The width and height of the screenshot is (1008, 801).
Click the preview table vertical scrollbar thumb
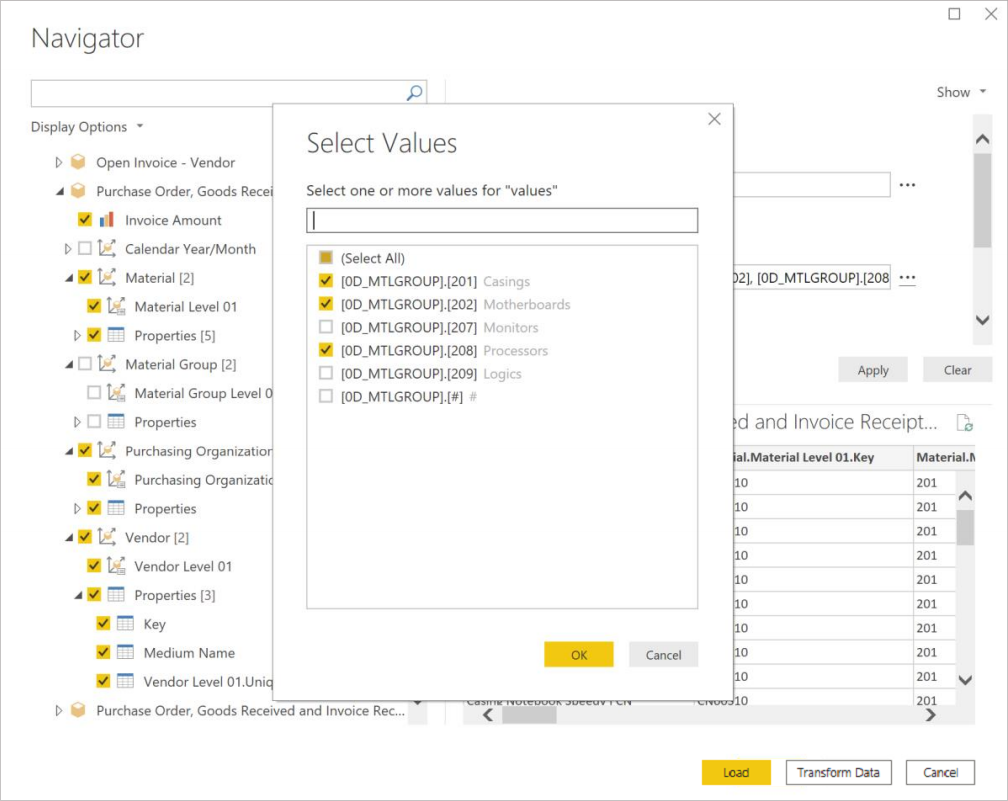pyautogui.click(x=965, y=527)
